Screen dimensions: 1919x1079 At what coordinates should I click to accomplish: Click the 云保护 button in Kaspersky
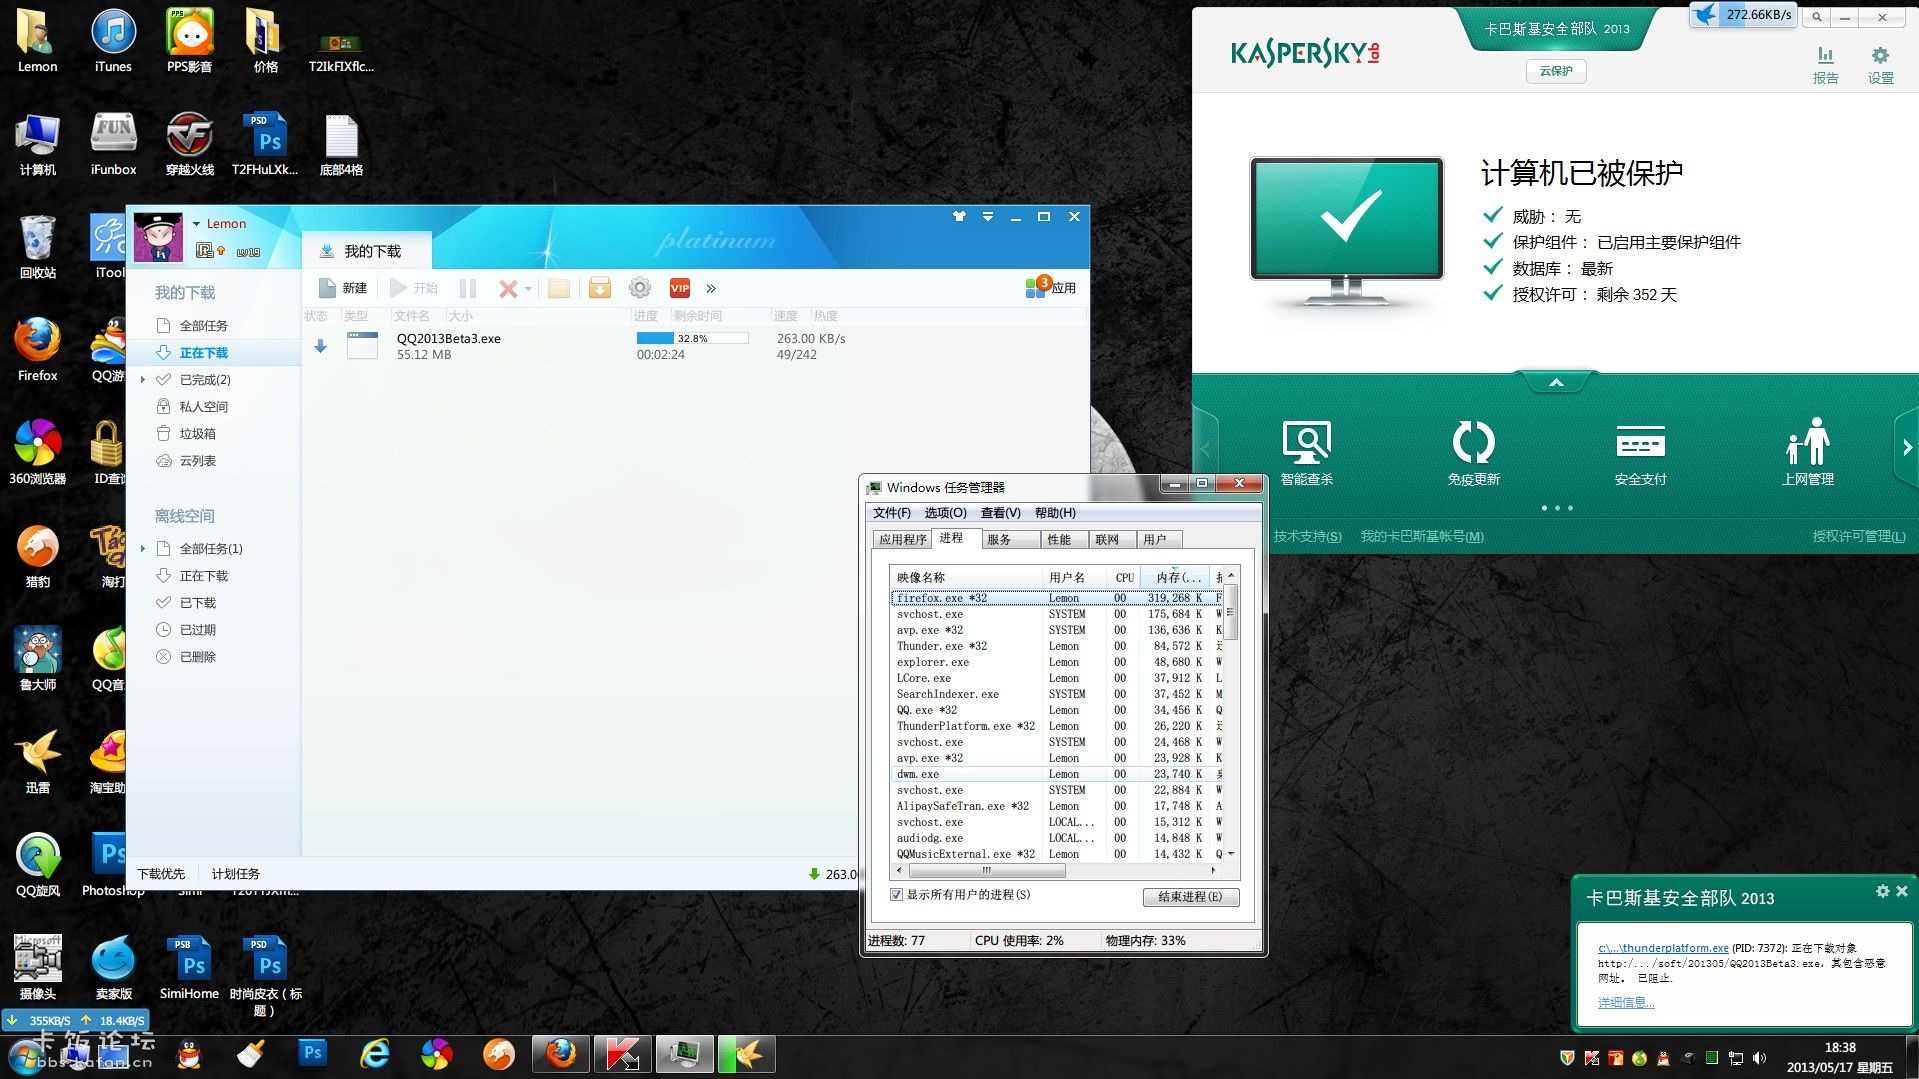coord(1556,71)
